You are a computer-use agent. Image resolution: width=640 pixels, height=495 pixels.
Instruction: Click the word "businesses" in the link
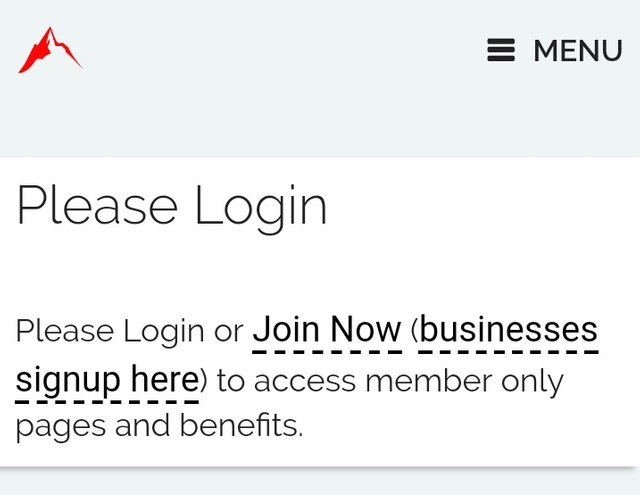click(x=509, y=330)
